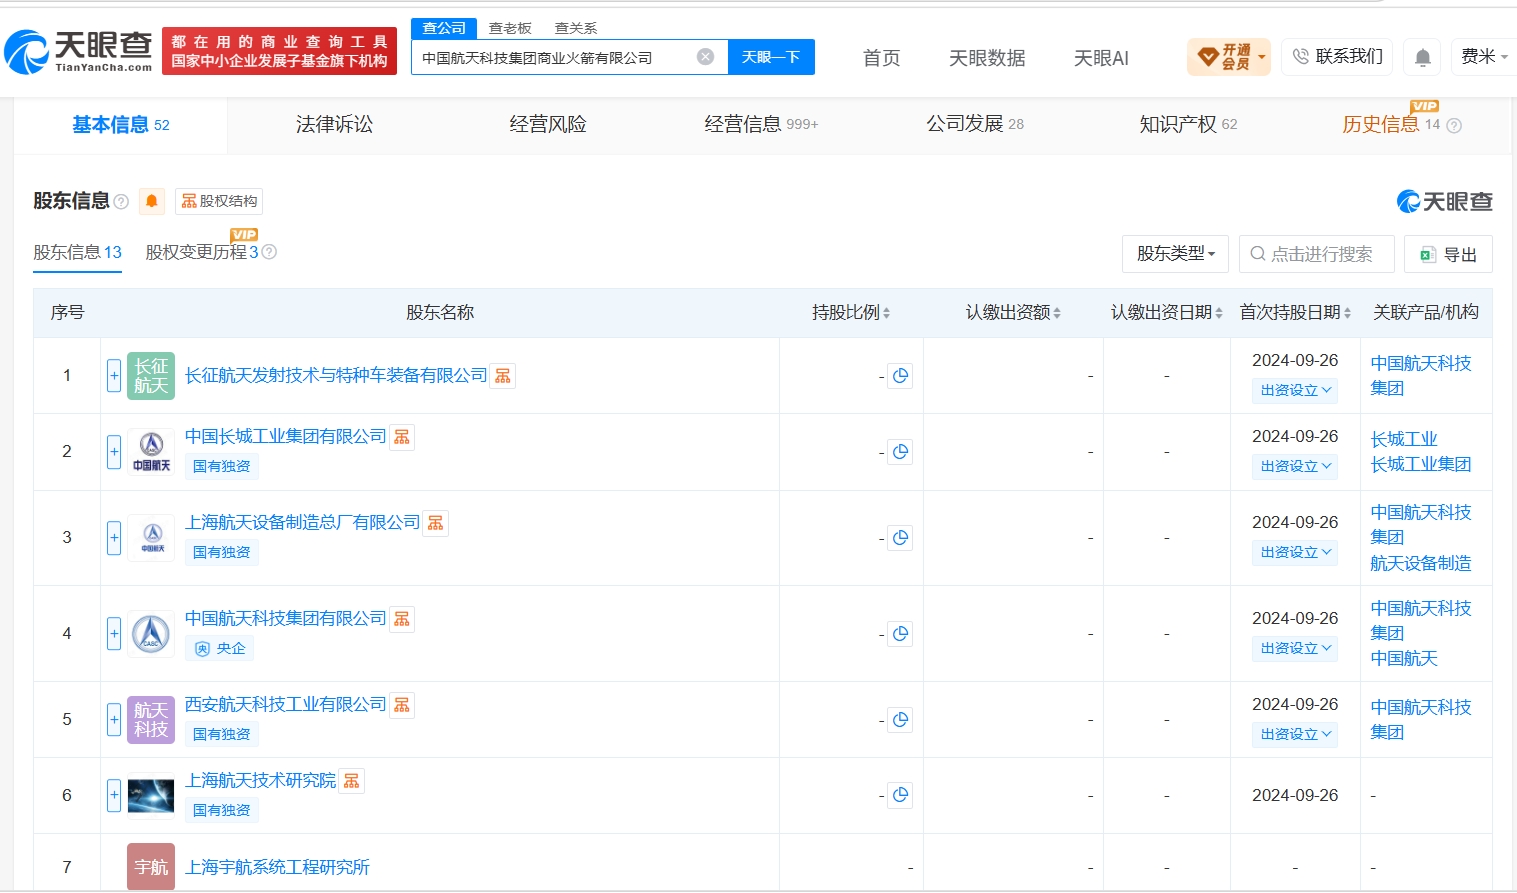
Task: Open equity structure icon next to 中国长城工业集团有限公司
Action: (x=402, y=437)
